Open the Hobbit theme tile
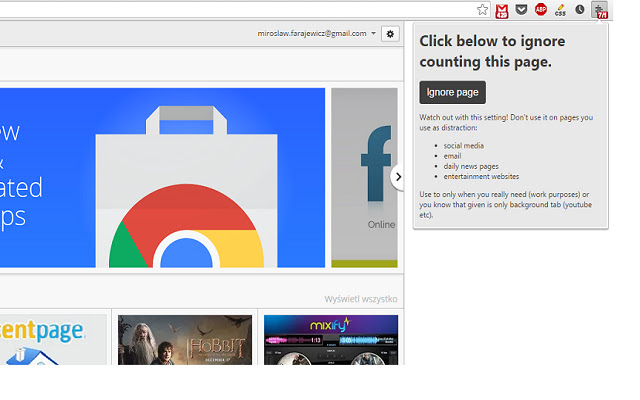 click(185, 340)
